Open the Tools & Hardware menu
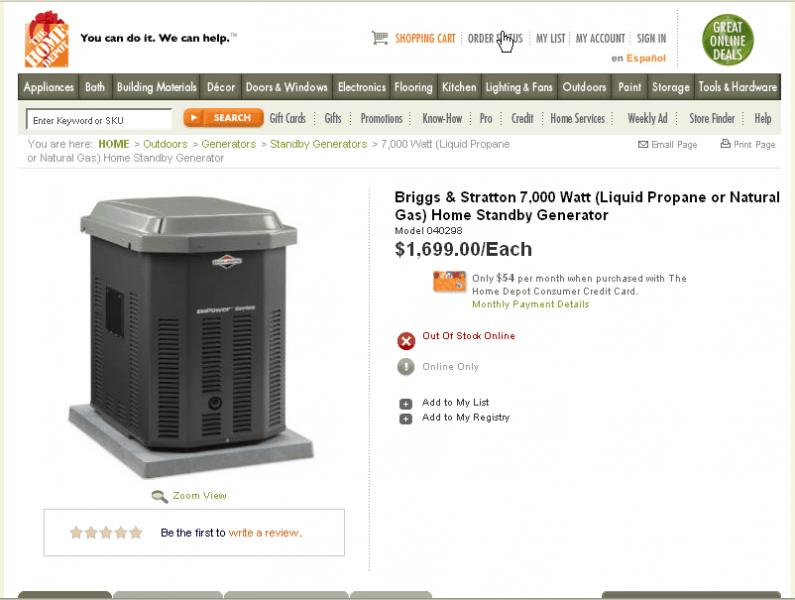 point(737,87)
